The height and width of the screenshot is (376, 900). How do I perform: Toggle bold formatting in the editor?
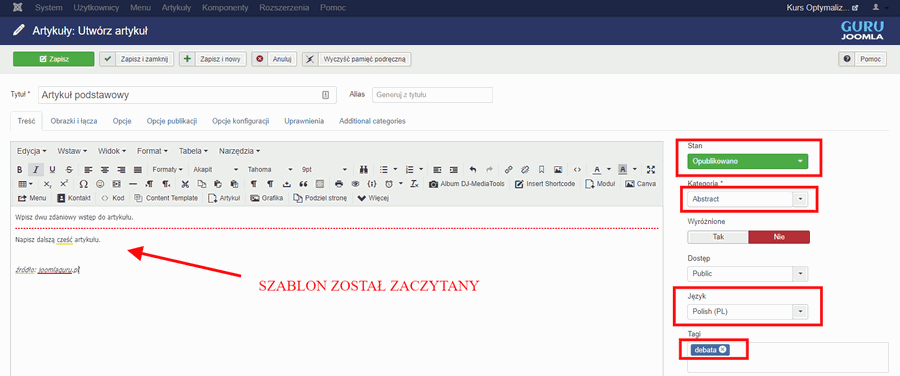click(20, 169)
